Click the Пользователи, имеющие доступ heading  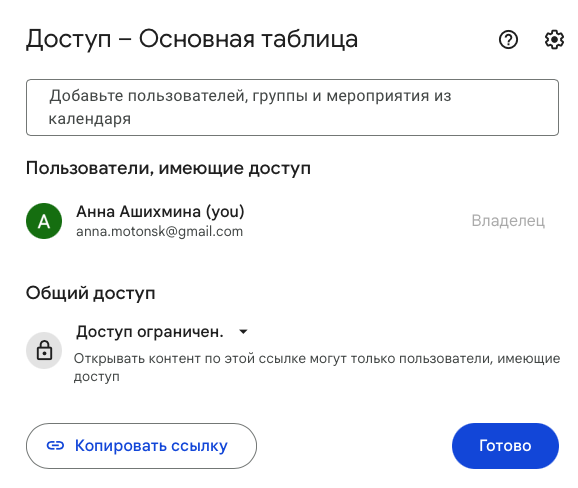click(x=168, y=168)
